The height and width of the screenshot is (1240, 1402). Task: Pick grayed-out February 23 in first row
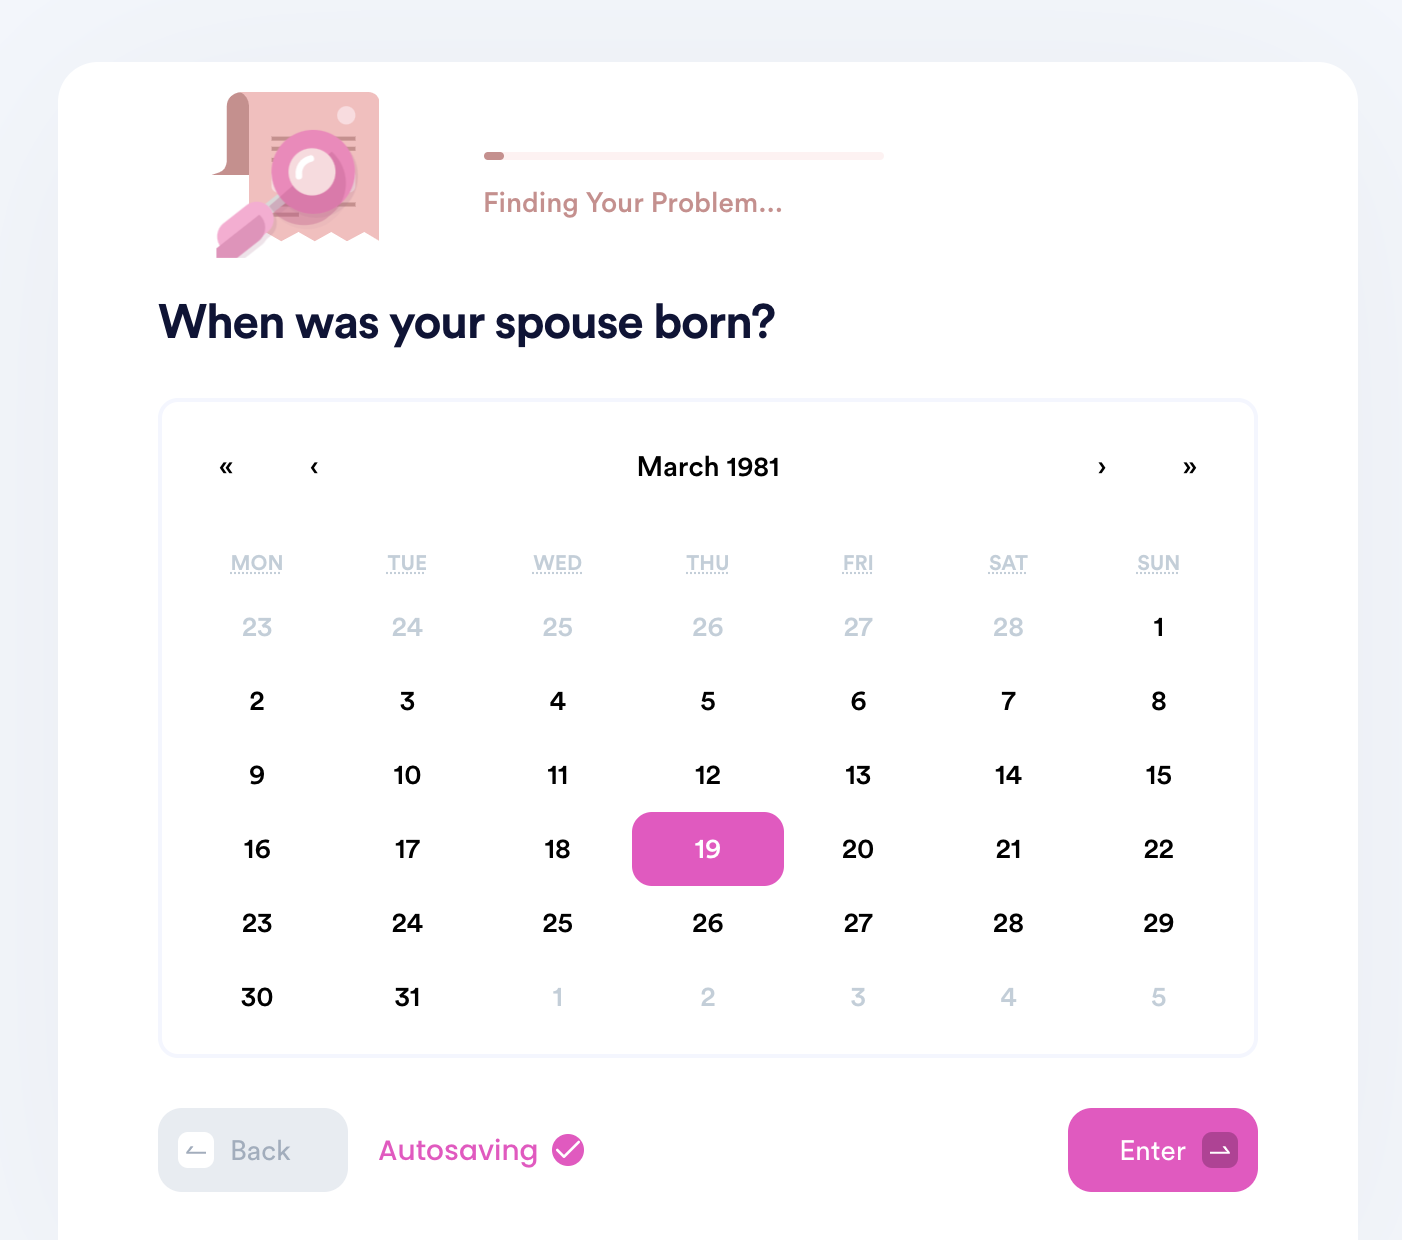257,627
